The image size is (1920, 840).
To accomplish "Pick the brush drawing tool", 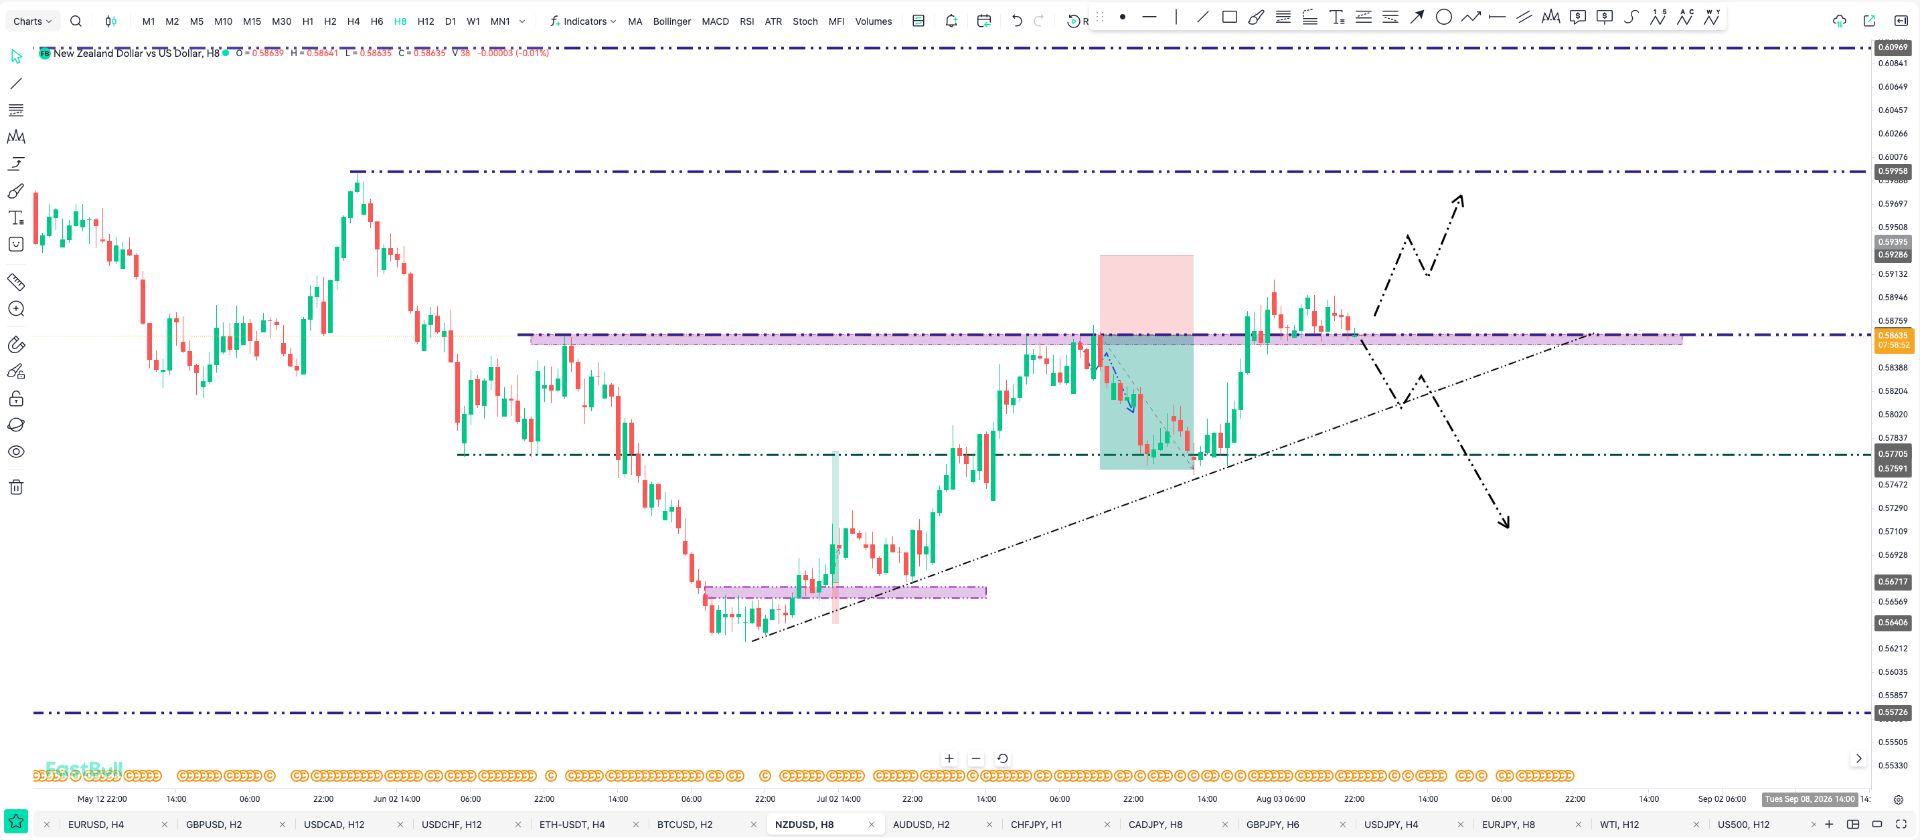I will (1256, 17).
